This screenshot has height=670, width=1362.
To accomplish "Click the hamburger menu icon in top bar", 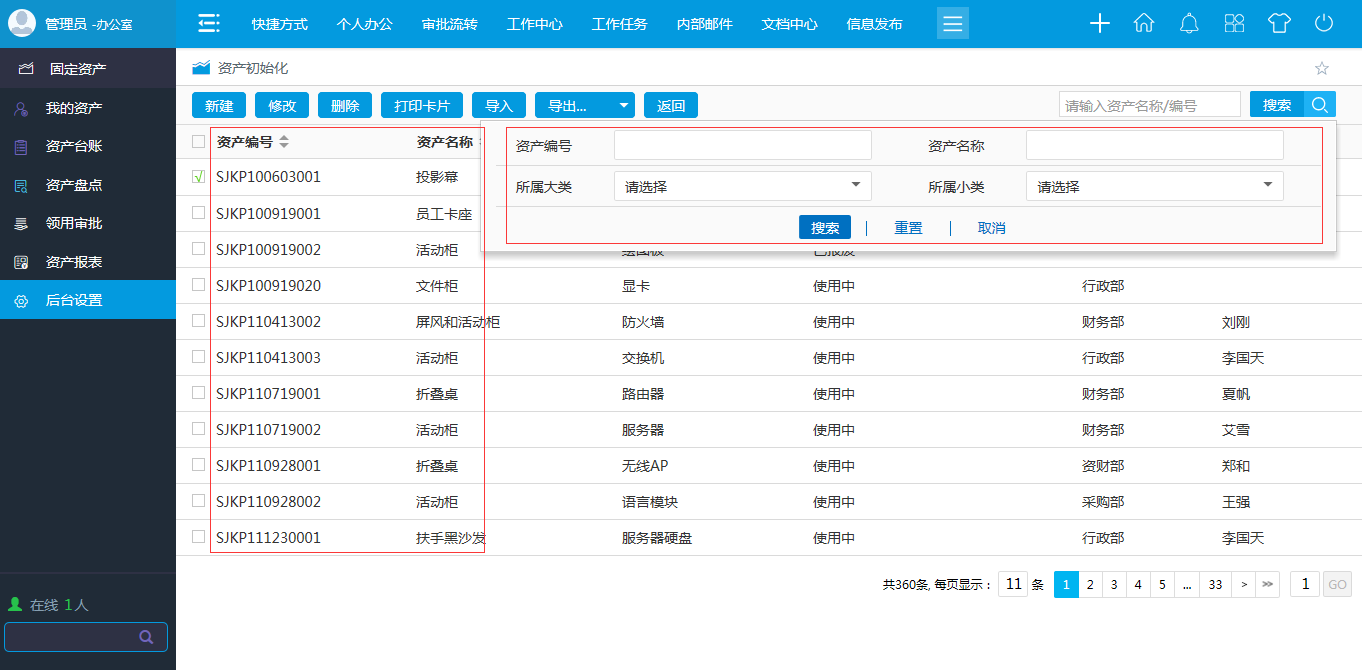I will coord(952,22).
